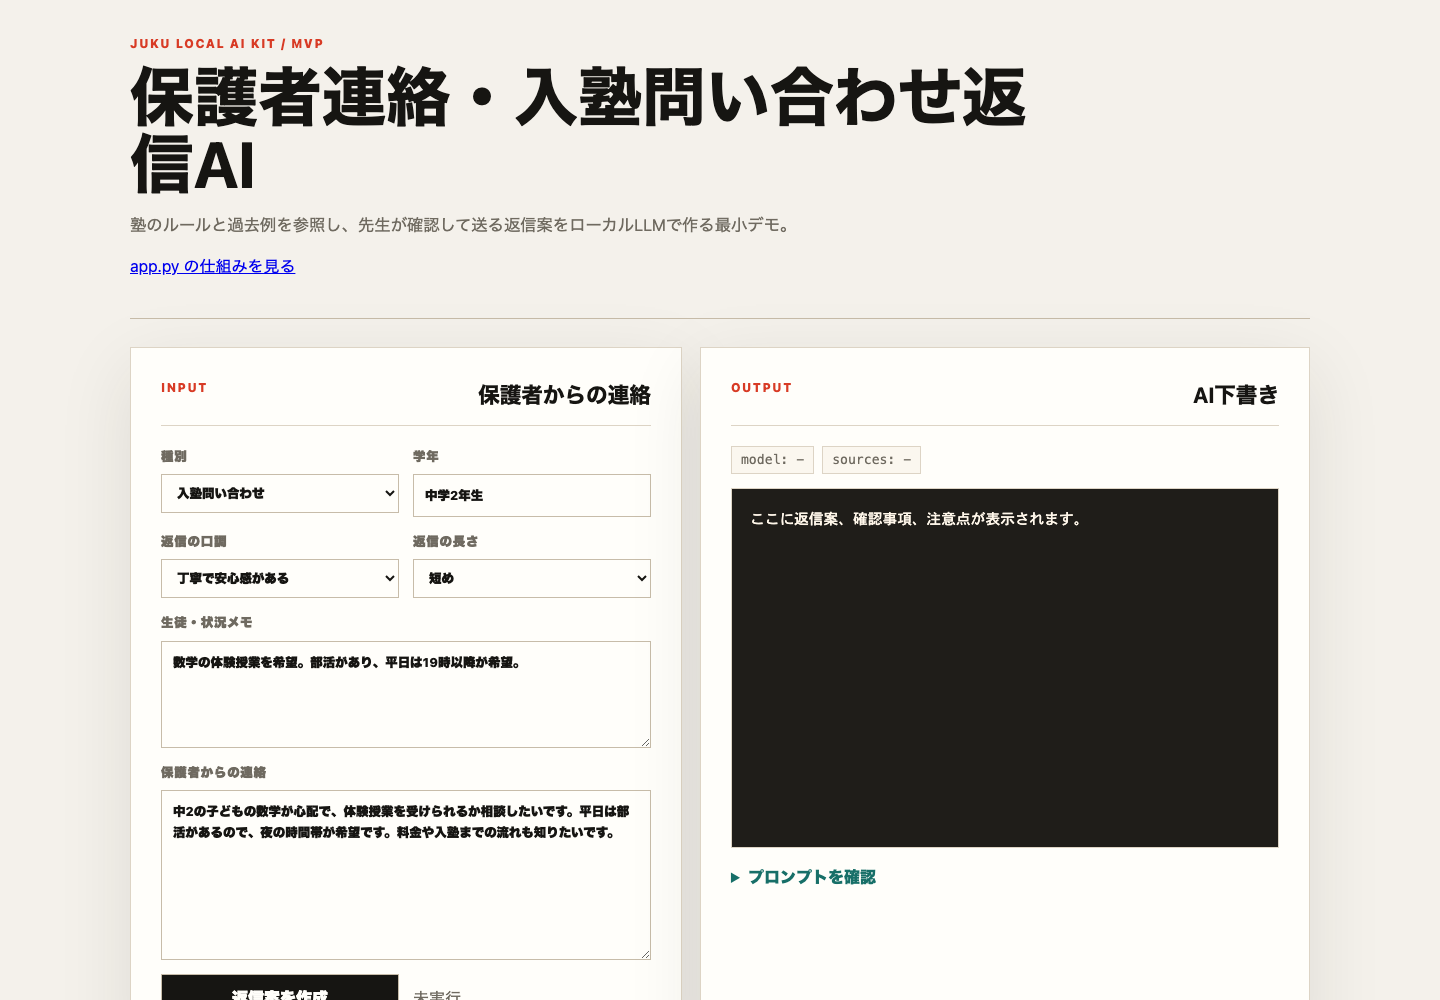Viewport: 1440px width, 1000px height.
Task: Open the 返信の長さ dropdown showing 短め
Action: pos(532,578)
